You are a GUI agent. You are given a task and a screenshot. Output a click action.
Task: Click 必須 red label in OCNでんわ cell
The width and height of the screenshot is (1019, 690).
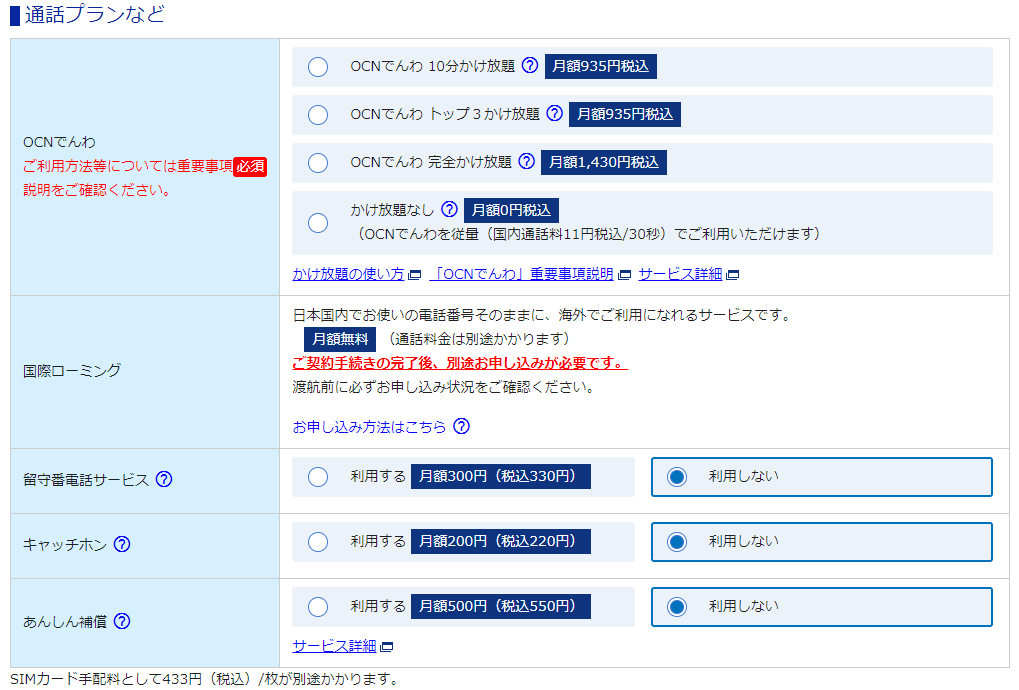click(x=250, y=167)
